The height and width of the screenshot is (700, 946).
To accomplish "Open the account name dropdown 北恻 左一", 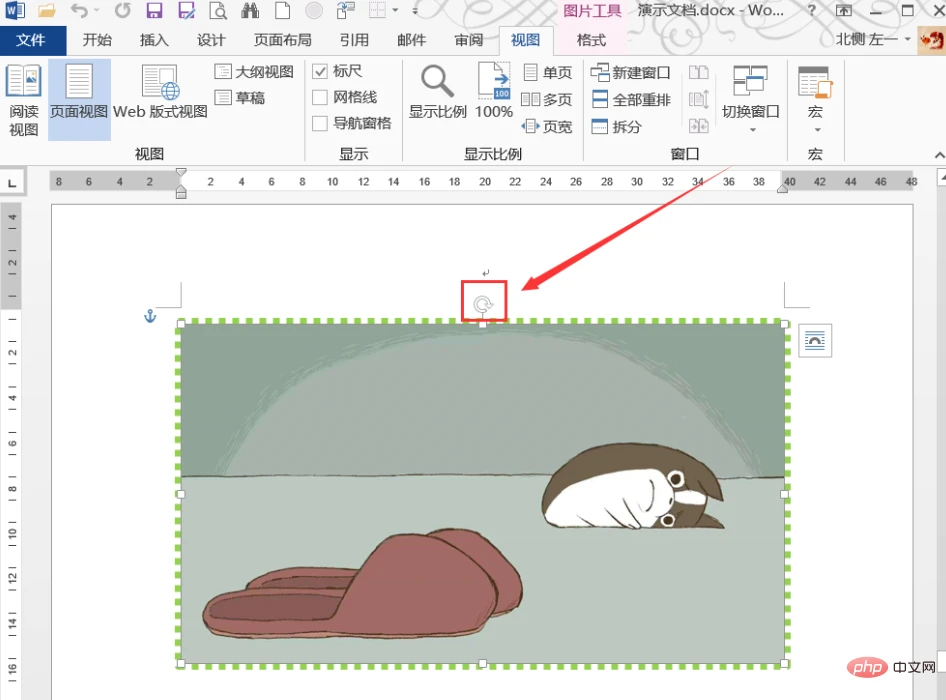I will 872,40.
